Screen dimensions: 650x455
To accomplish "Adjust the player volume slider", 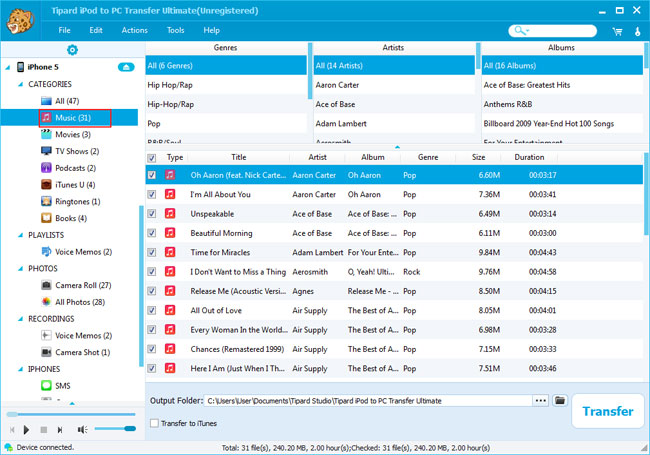I will tap(115, 428).
